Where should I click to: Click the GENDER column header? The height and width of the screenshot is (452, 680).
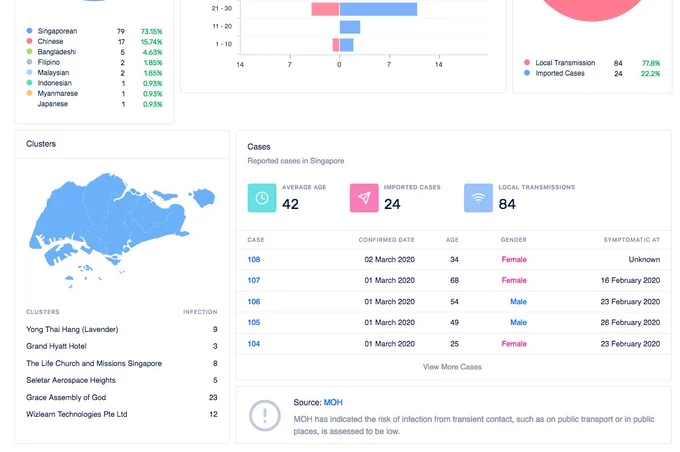pyautogui.click(x=513, y=240)
